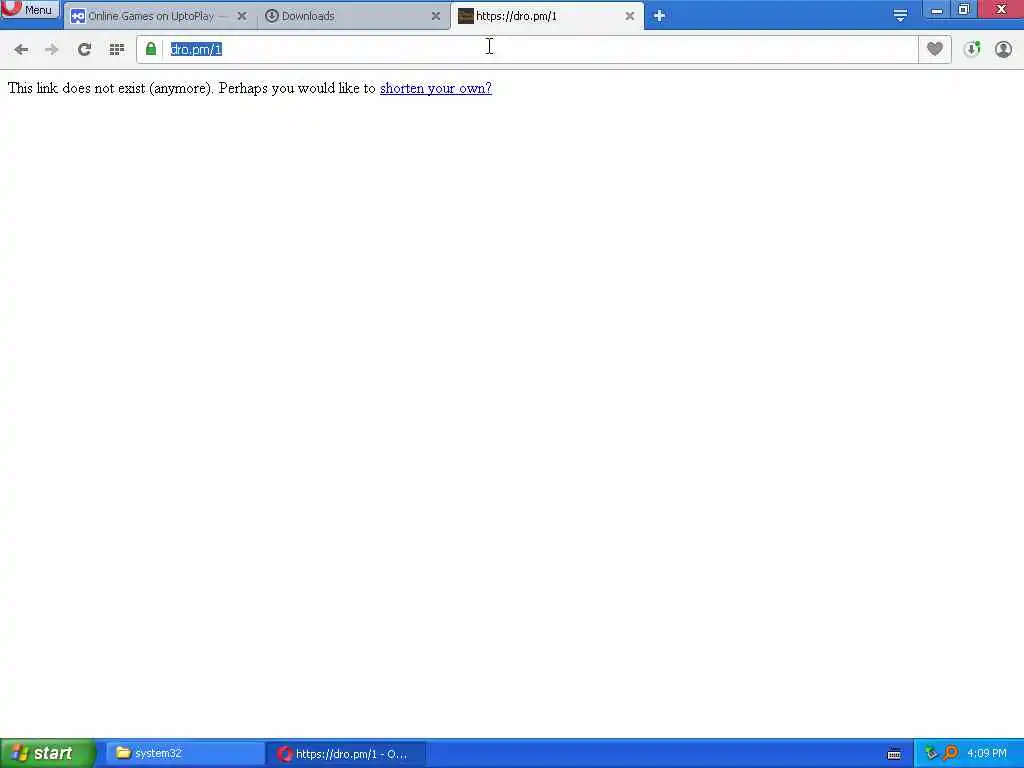Open the Opera Menu button
Viewport: 1024px width, 768px height.
(x=30, y=9)
